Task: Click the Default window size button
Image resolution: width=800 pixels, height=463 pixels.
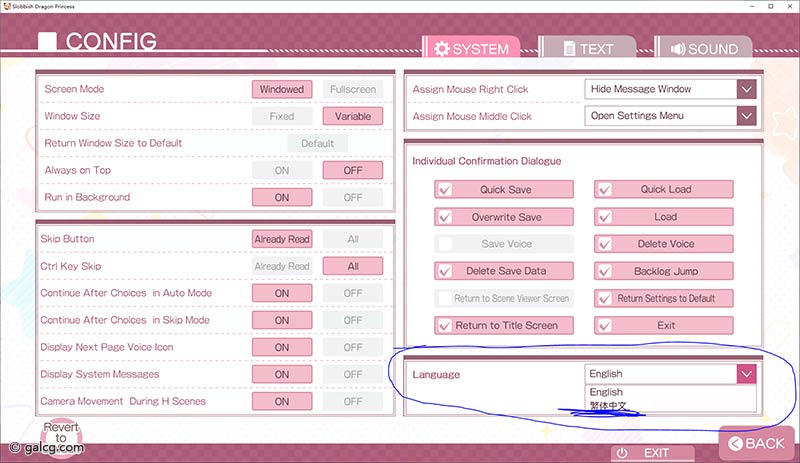Action: coord(317,143)
